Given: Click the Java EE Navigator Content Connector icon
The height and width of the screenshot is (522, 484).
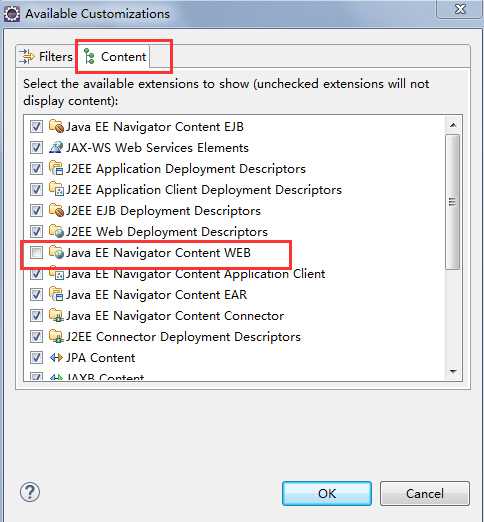Looking at the screenshot, I should pyautogui.click(x=56, y=315).
